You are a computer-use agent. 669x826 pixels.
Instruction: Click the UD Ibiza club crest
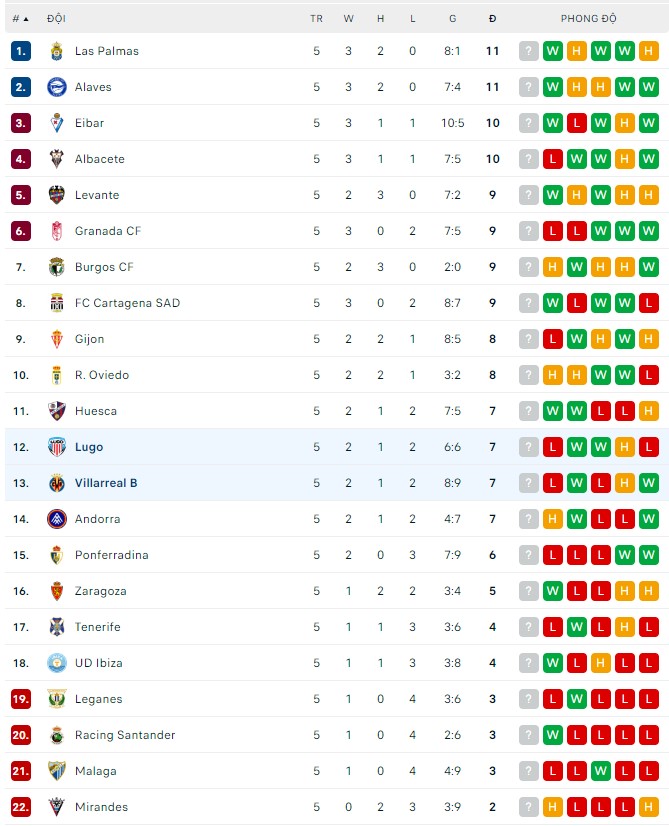pyautogui.click(x=56, y=663)
